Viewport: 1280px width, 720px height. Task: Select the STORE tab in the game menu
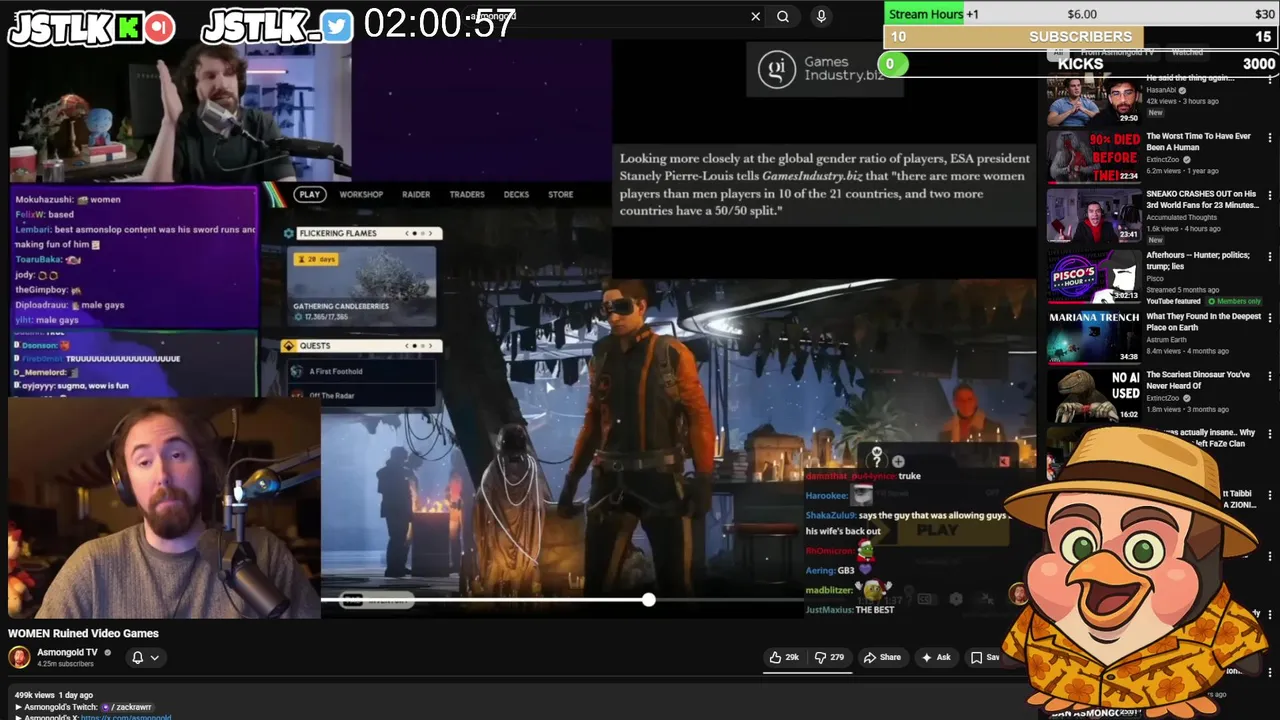[561, 194]
